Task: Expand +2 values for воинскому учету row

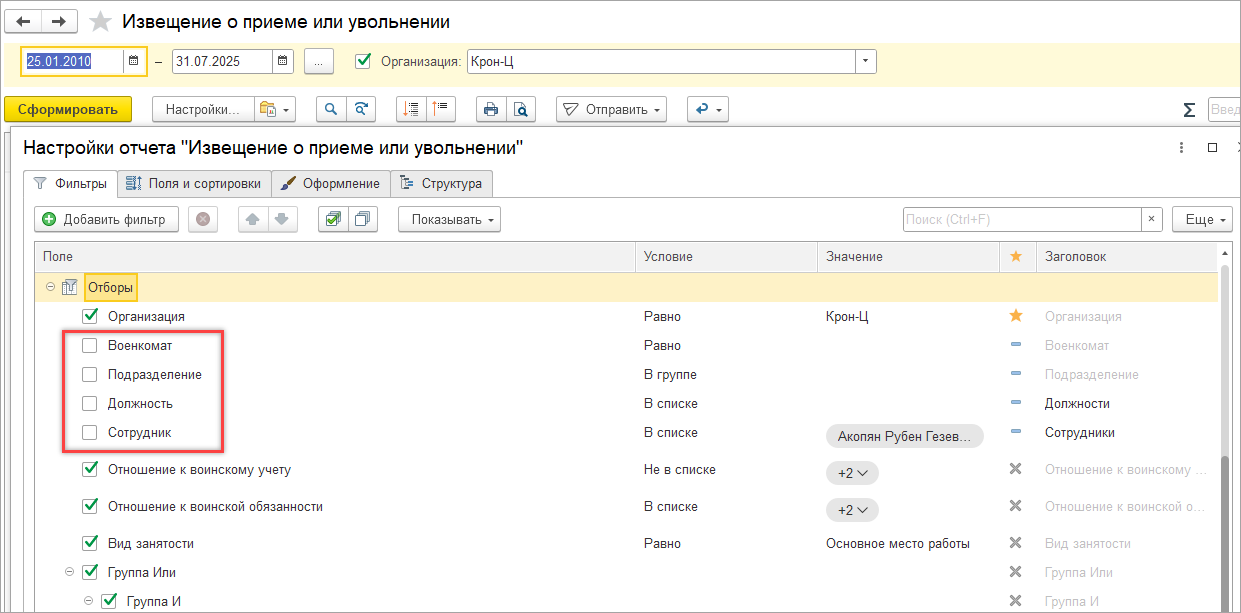Action: pyautogui.click(x=852, y=473)
